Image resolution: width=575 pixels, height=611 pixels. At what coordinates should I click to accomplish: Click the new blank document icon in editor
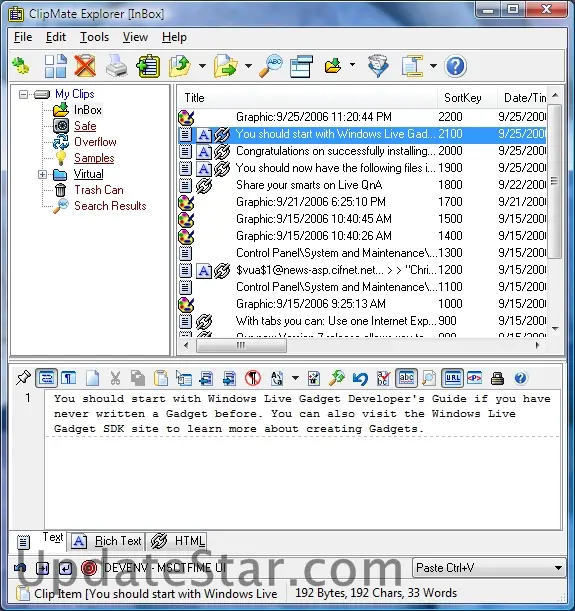[93, 378]
